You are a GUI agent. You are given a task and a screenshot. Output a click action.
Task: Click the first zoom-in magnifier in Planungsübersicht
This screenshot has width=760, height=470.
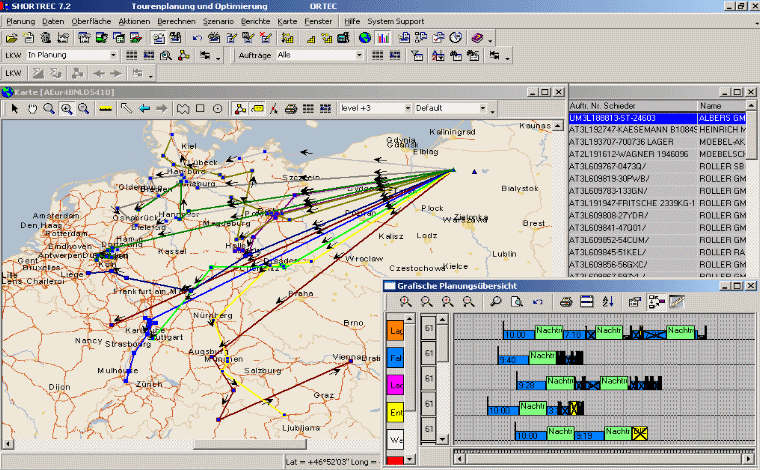tap(406, 302)
